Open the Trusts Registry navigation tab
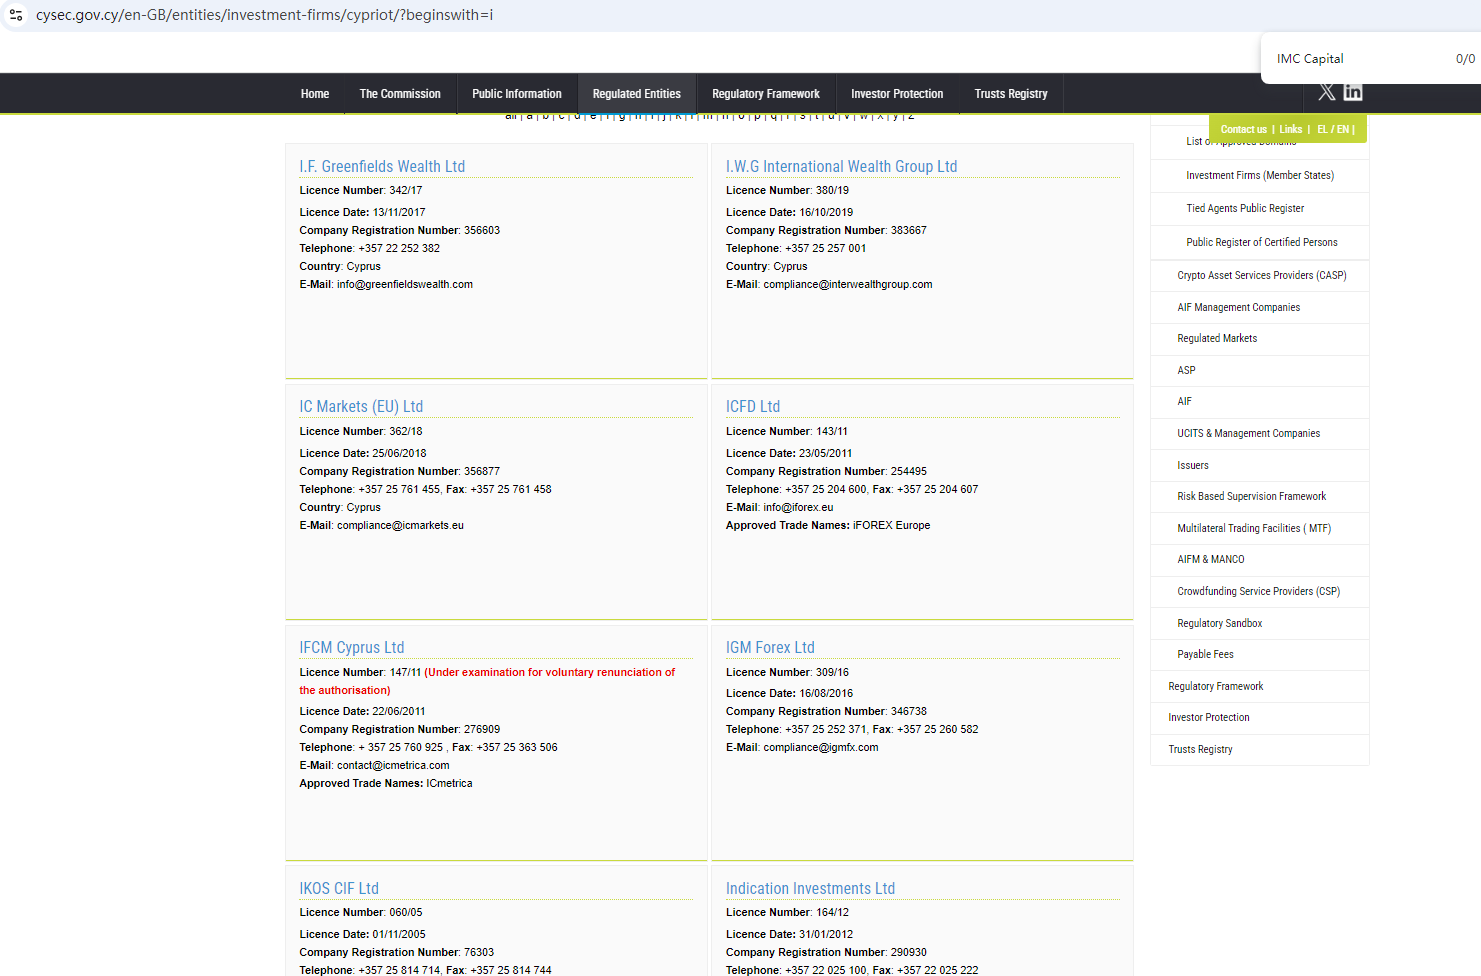 (1010, 94)
